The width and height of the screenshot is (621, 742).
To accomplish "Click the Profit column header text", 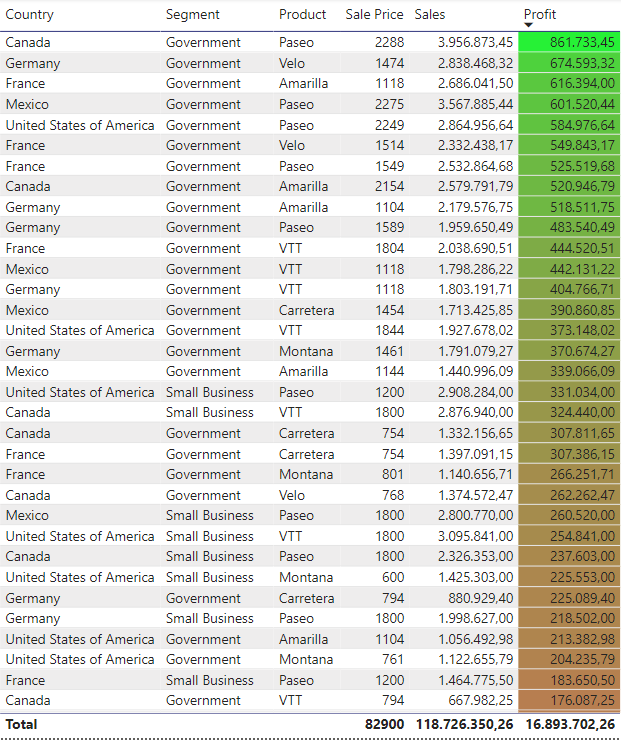I will click(540, 14).
